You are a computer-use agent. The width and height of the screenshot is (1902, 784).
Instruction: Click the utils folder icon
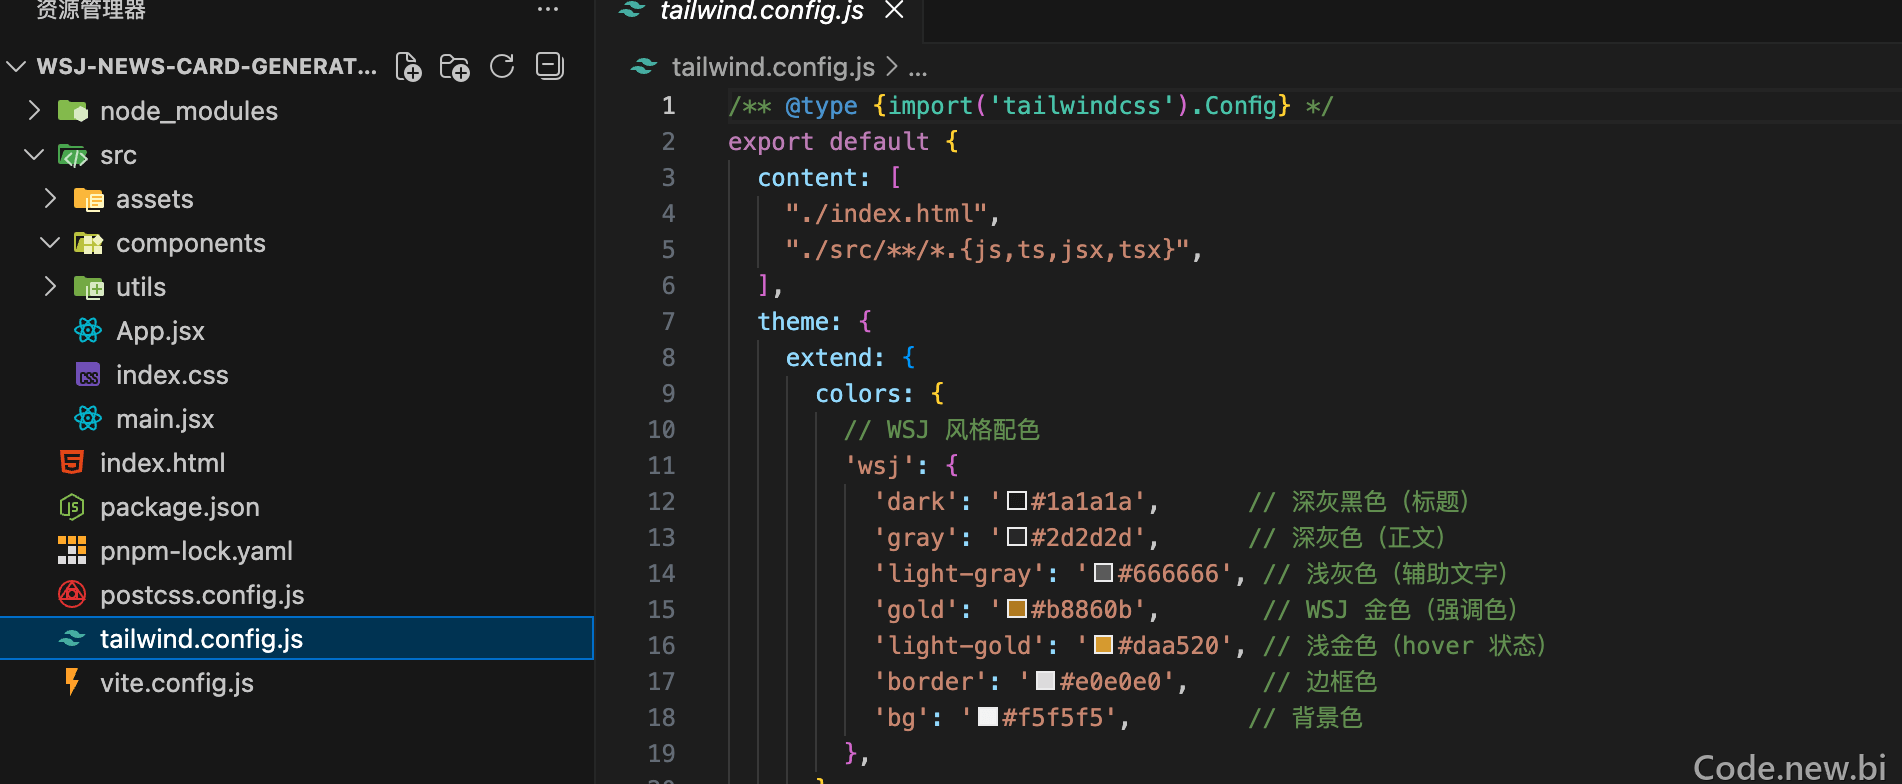tap(89, 287)
